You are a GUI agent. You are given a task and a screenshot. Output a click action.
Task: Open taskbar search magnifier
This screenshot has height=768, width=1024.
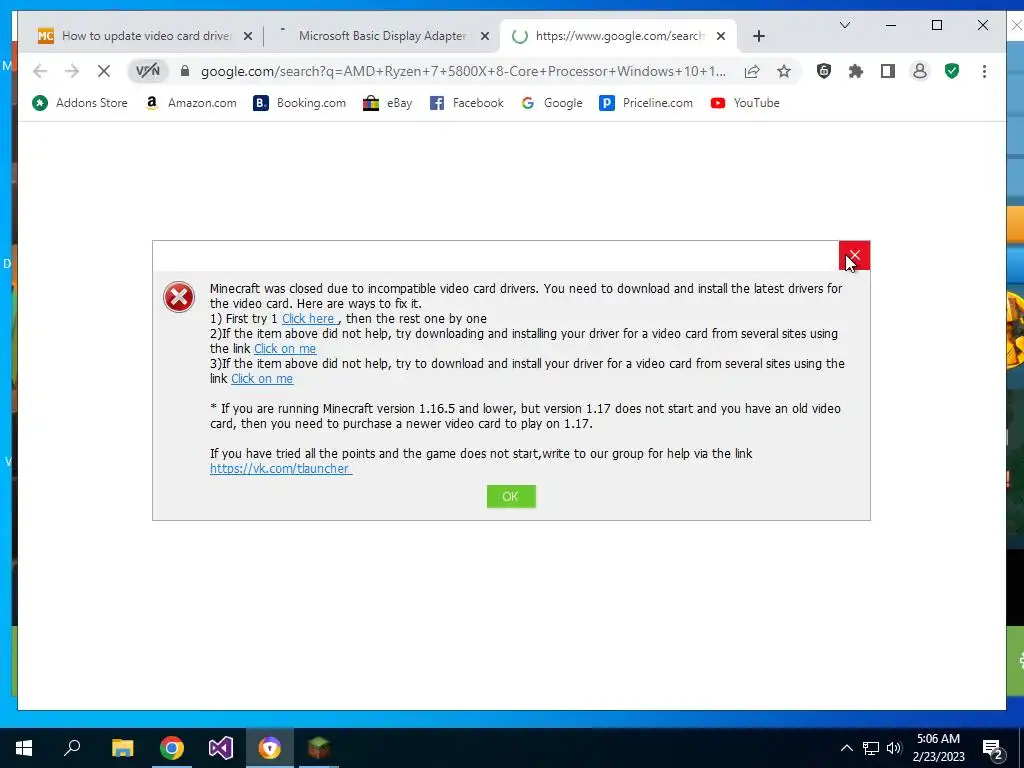72,748
